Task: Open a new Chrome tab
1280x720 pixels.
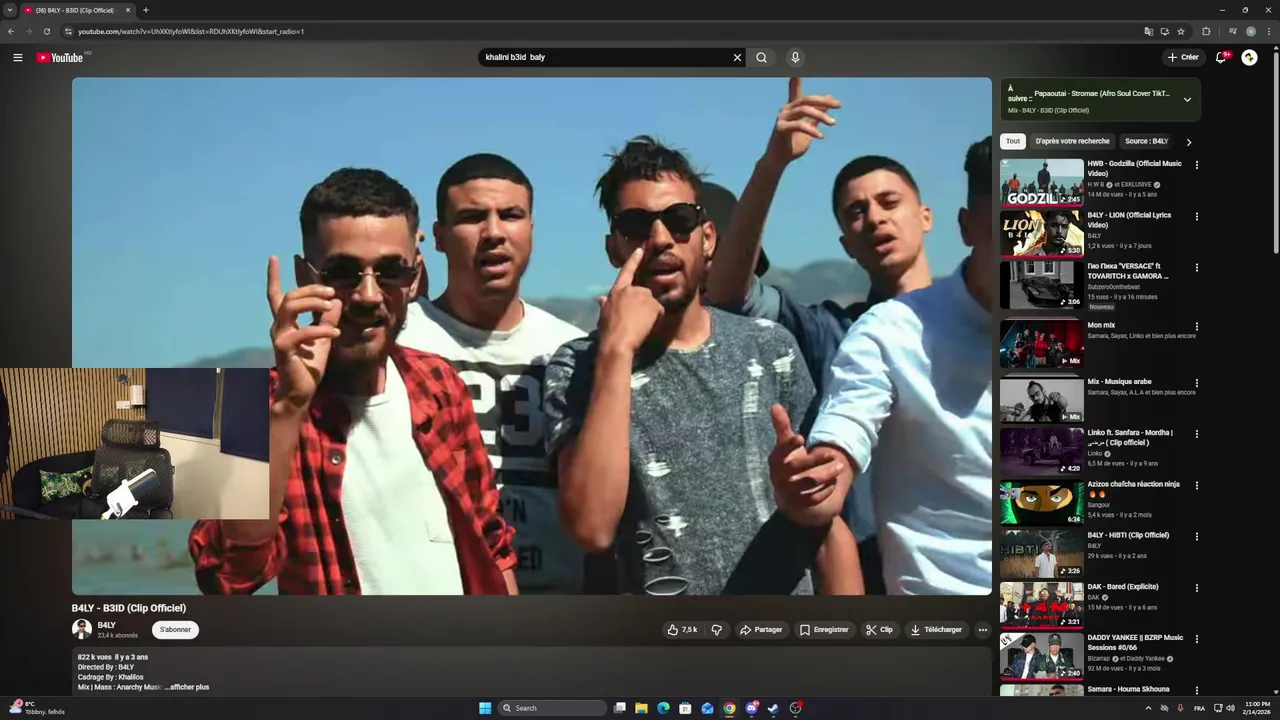Action: [x=145, y=10]
